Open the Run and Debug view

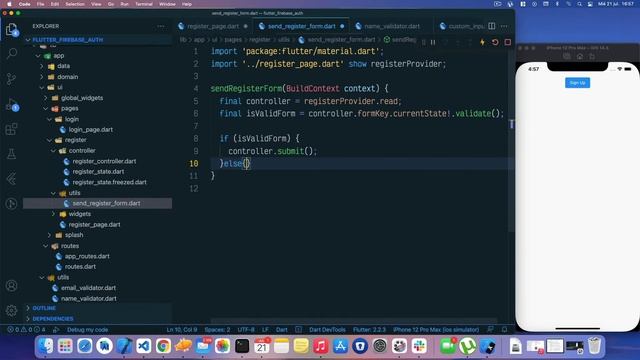pyautogui.click(x=11, y=104)
